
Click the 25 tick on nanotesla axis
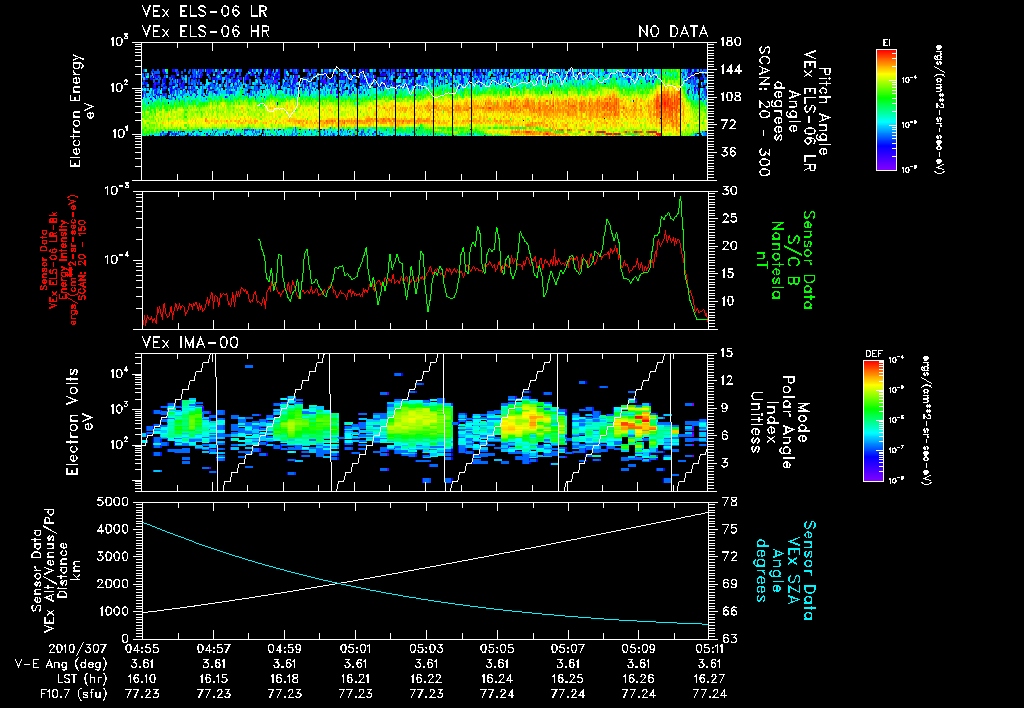tap(729, 218)
